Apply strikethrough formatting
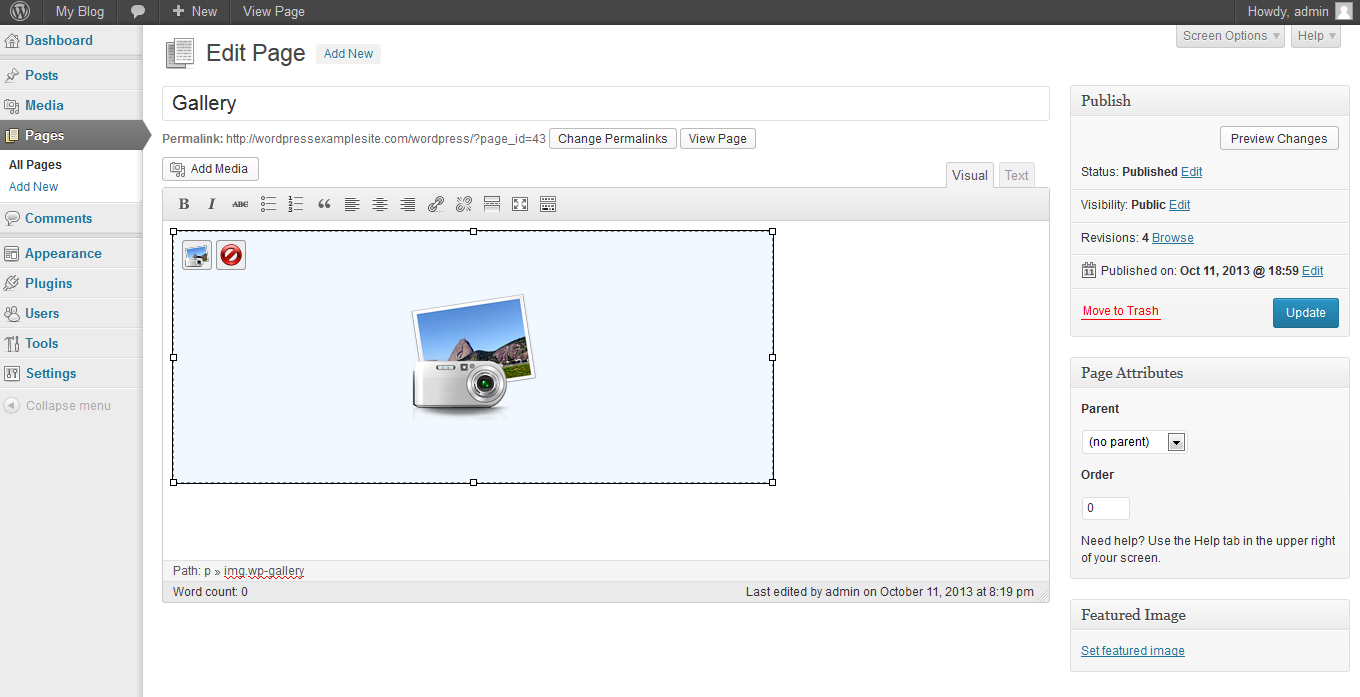 click(x=240, y=204)
